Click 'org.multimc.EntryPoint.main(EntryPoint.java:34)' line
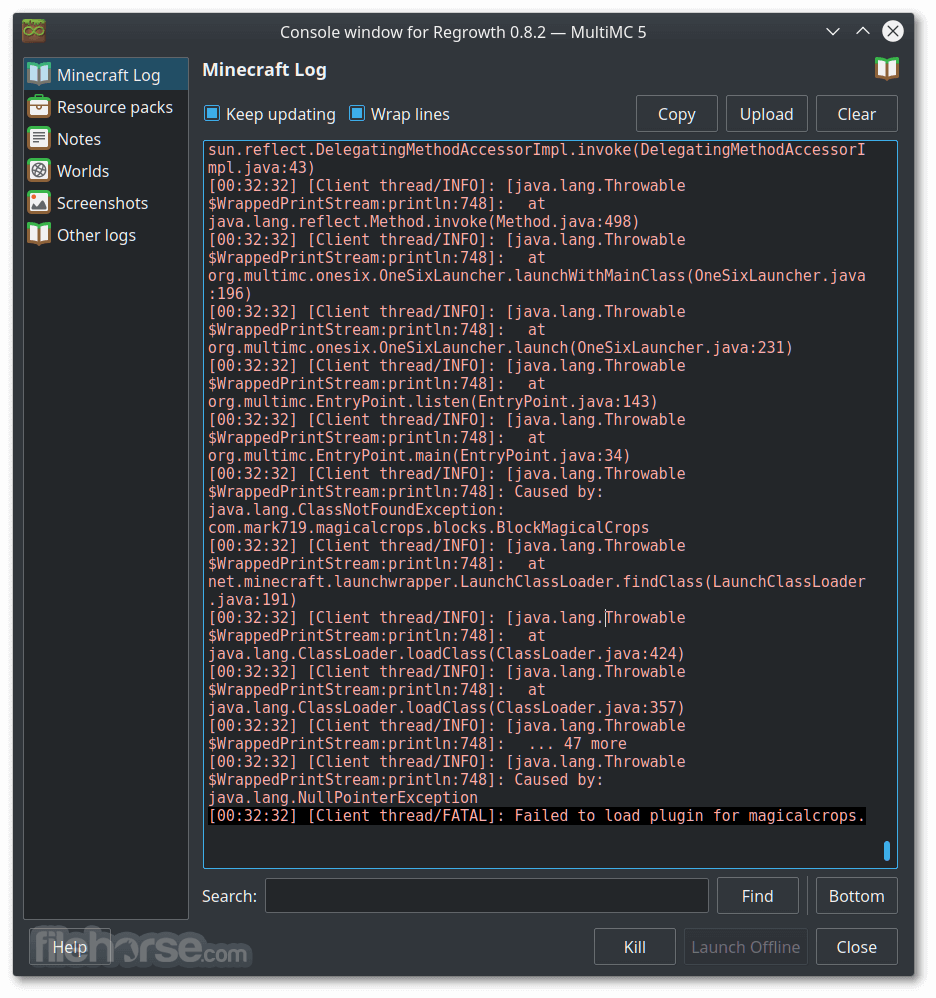936x998 pixels. tap(419, 456)
